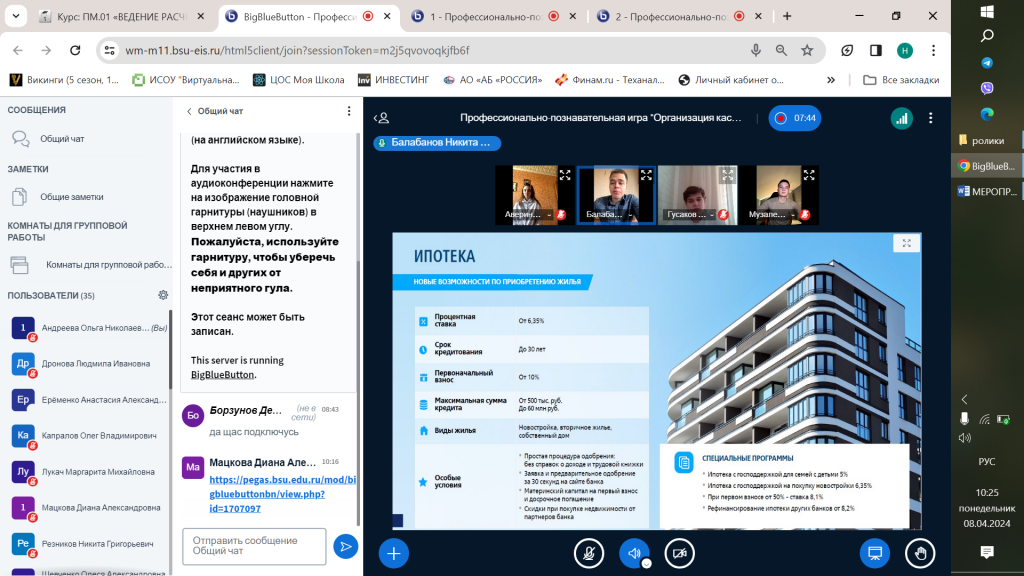
Task: Open a new browser tab
Action: tap(787, 16)
